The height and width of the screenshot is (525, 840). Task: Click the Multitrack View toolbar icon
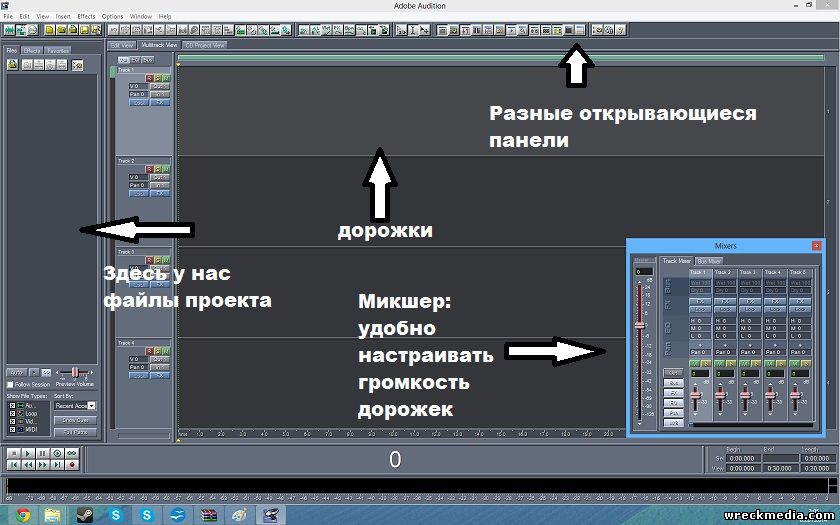tap(21, 30)
